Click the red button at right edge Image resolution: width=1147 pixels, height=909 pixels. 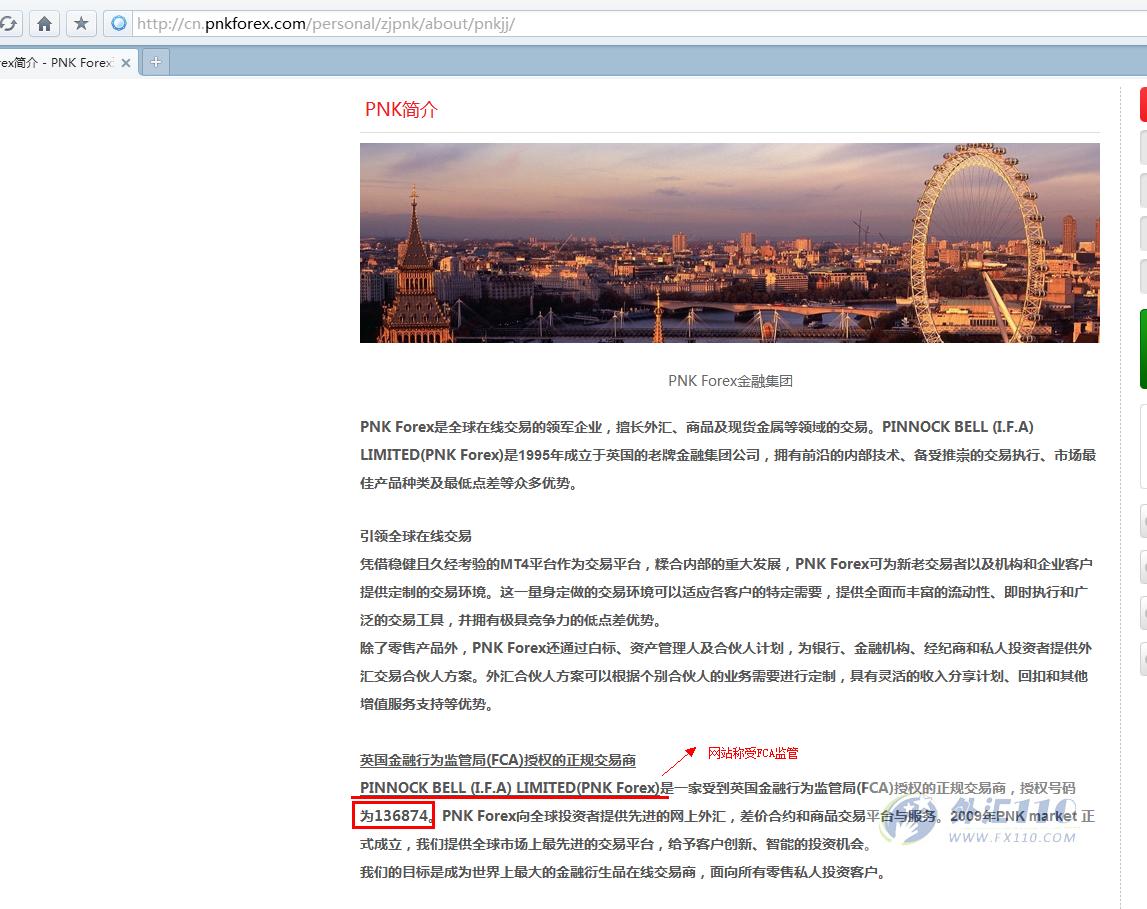pyautogui.click(x=1143, y=104)
